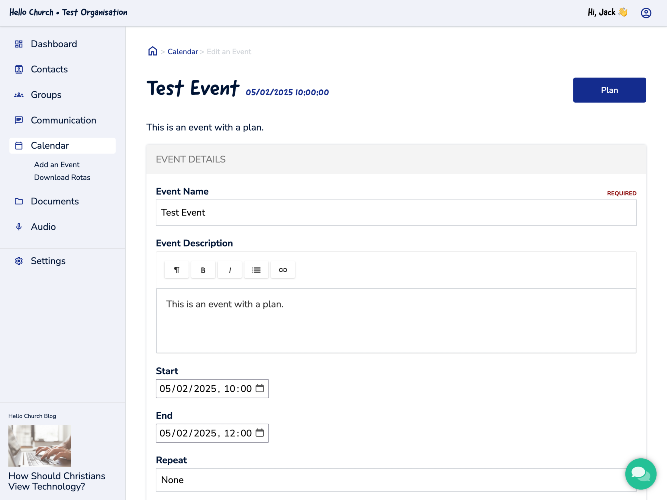Open the paragraph format tool
667x500 pixels.
(177, 270)
